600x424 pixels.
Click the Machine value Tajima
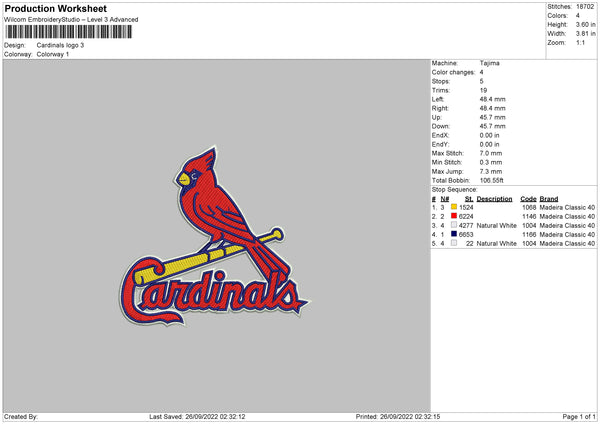489,63
